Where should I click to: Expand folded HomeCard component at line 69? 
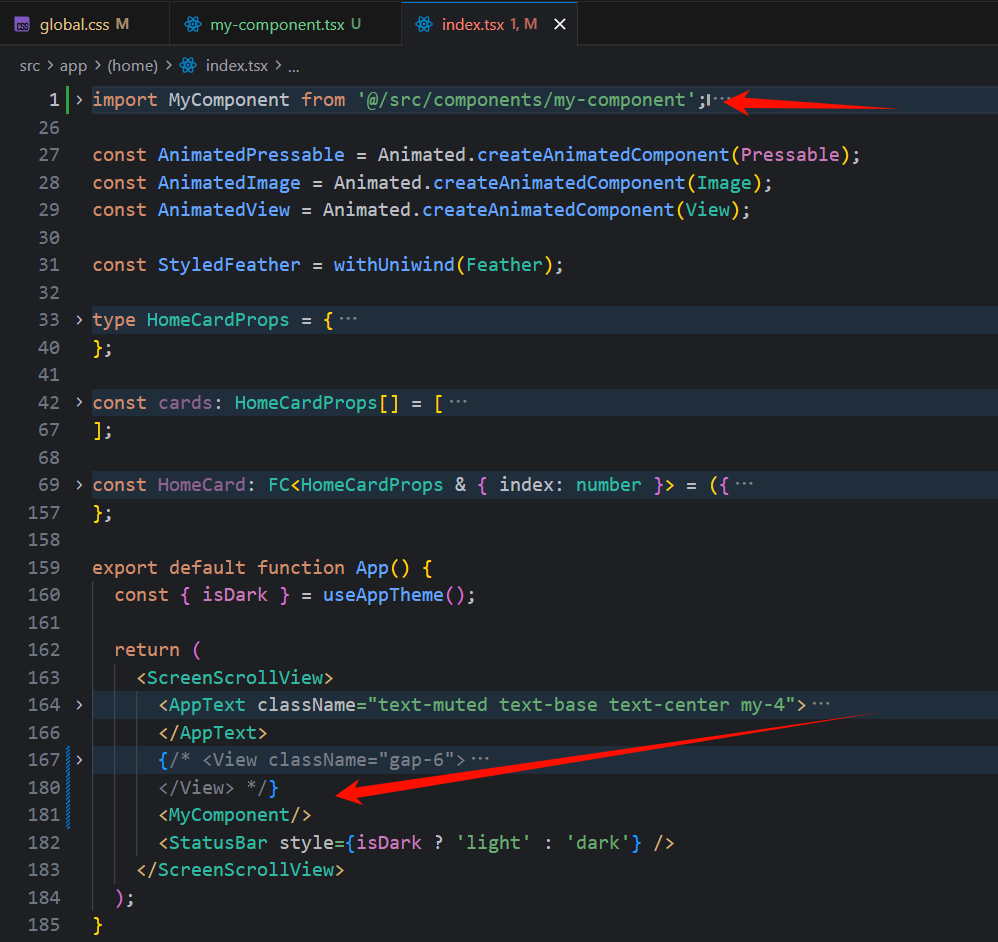pyautogui.click(x=79, y=485)
